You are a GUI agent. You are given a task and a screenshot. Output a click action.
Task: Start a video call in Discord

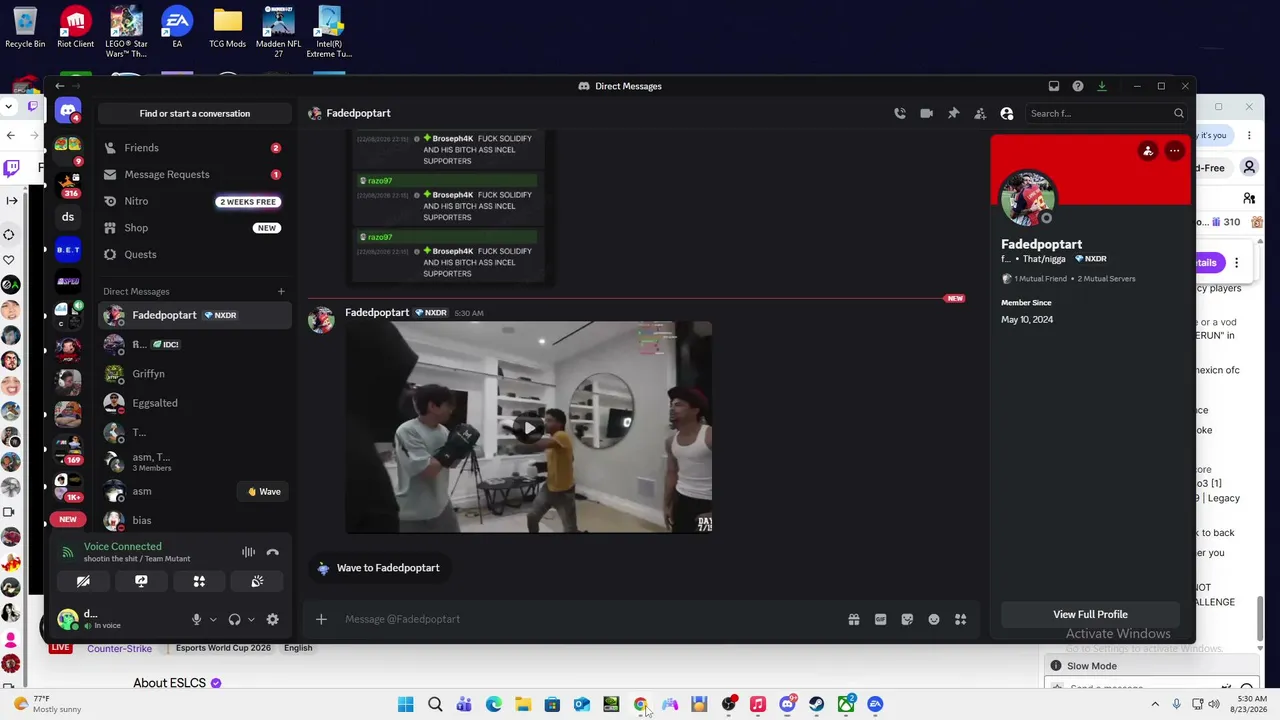[926, 113]
